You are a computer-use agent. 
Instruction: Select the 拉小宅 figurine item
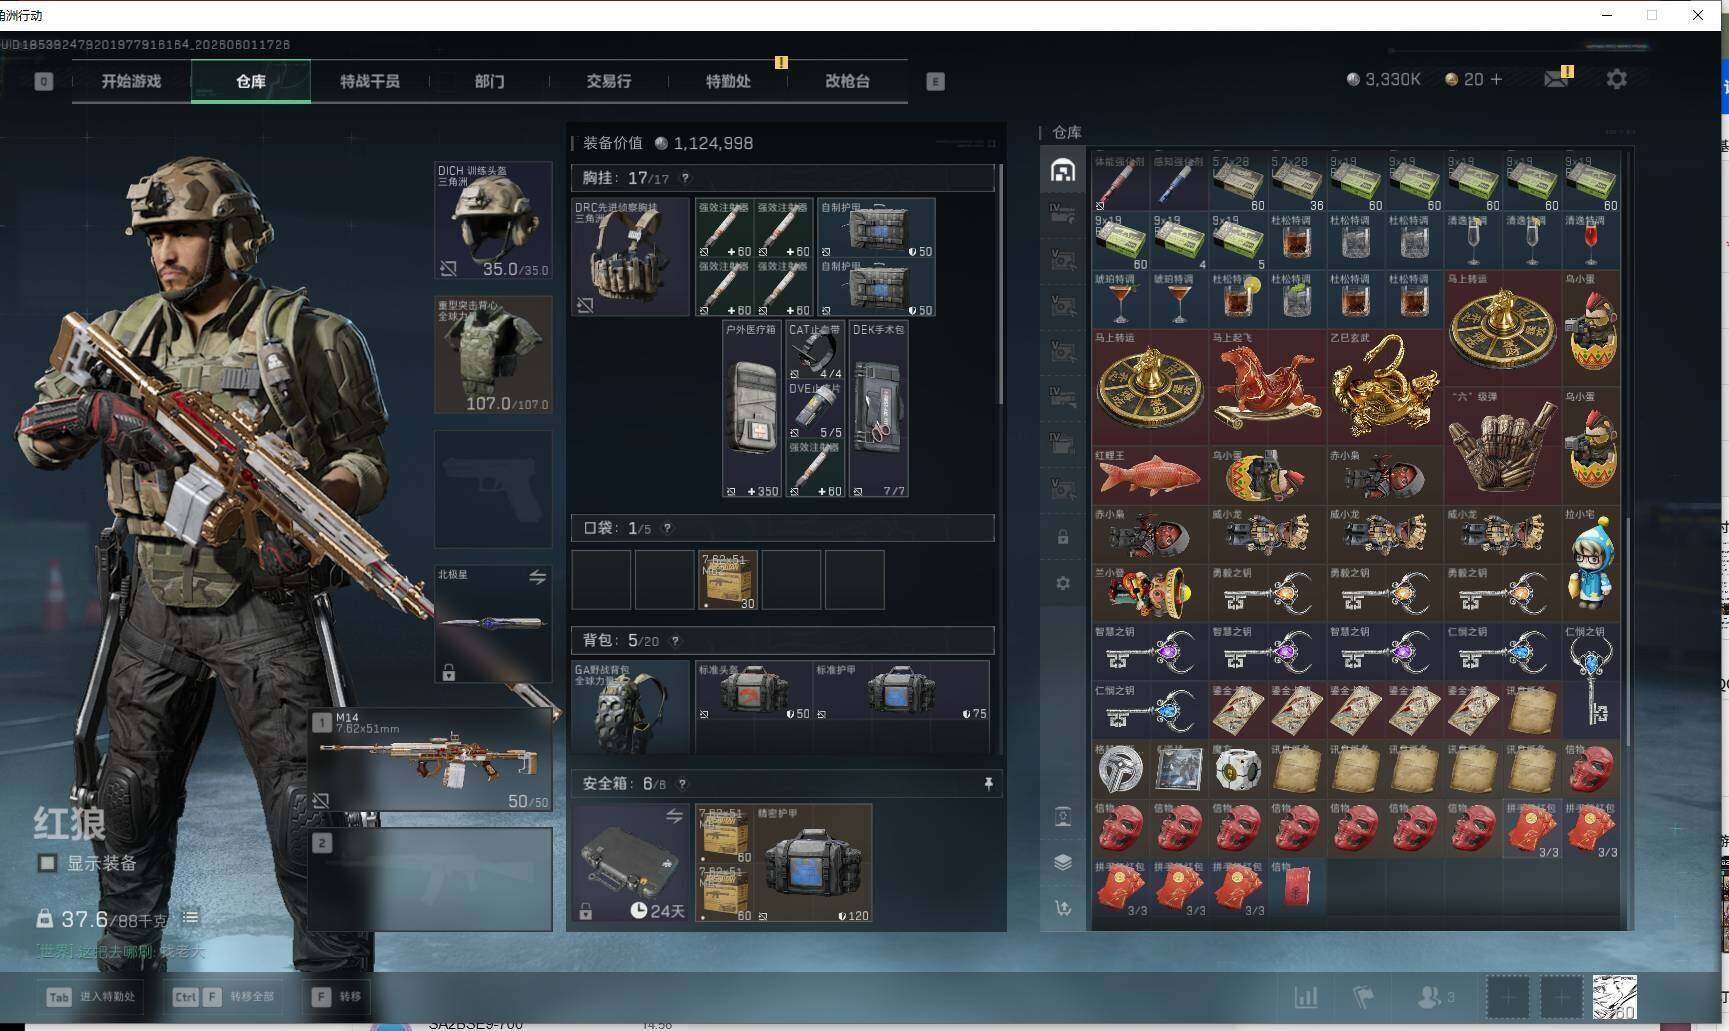[x=1591, y=563]
